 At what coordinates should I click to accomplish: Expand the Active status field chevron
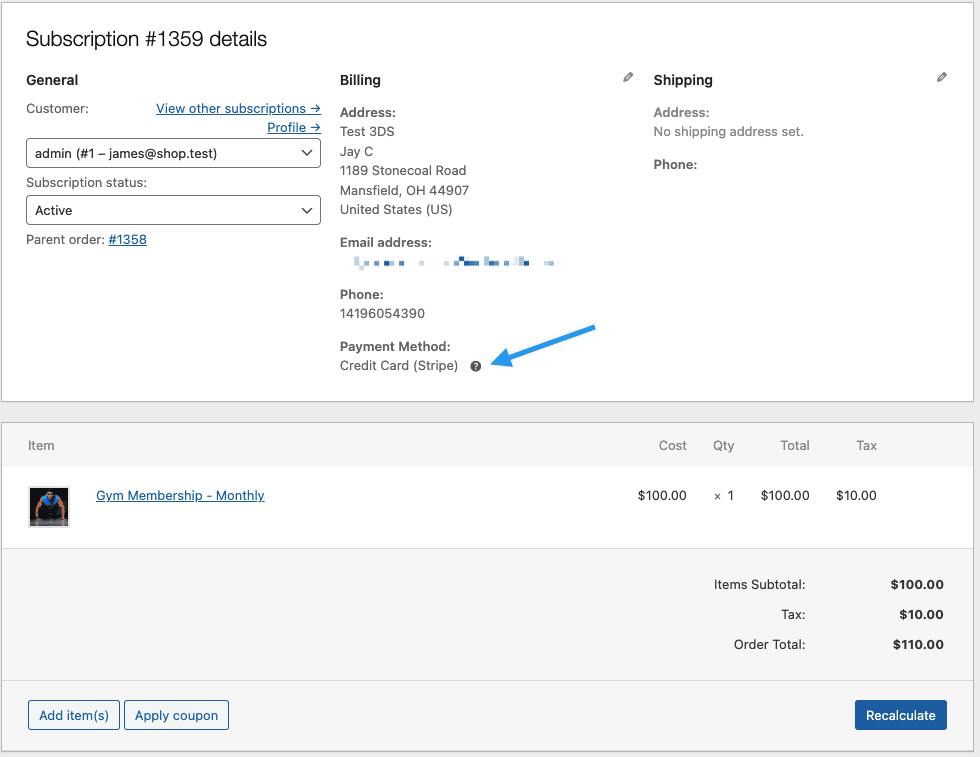coord(307,210)
